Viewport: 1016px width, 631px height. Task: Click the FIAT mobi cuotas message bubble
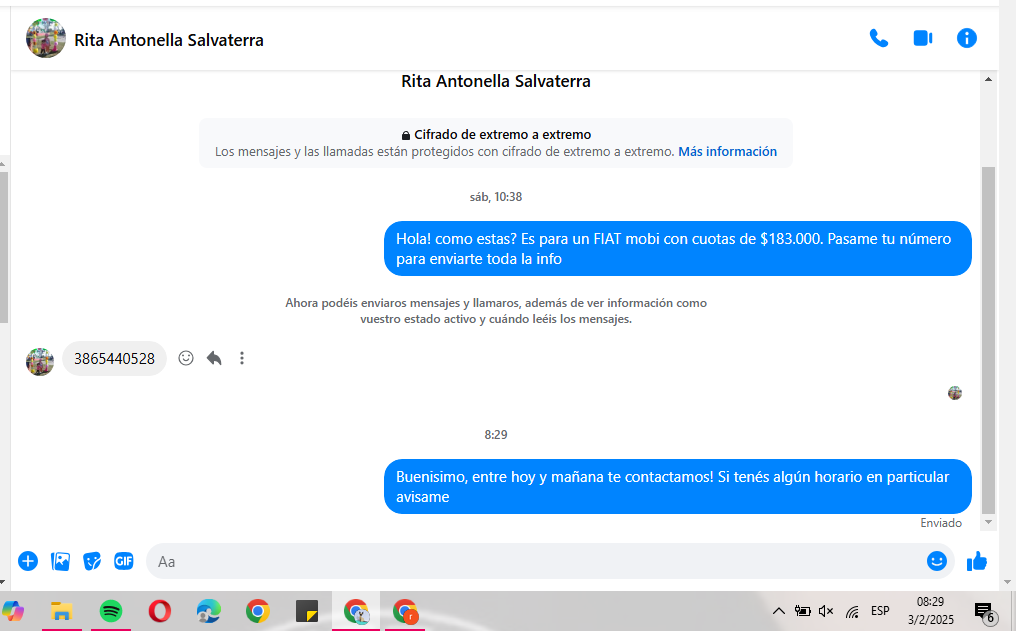point(678,249)
